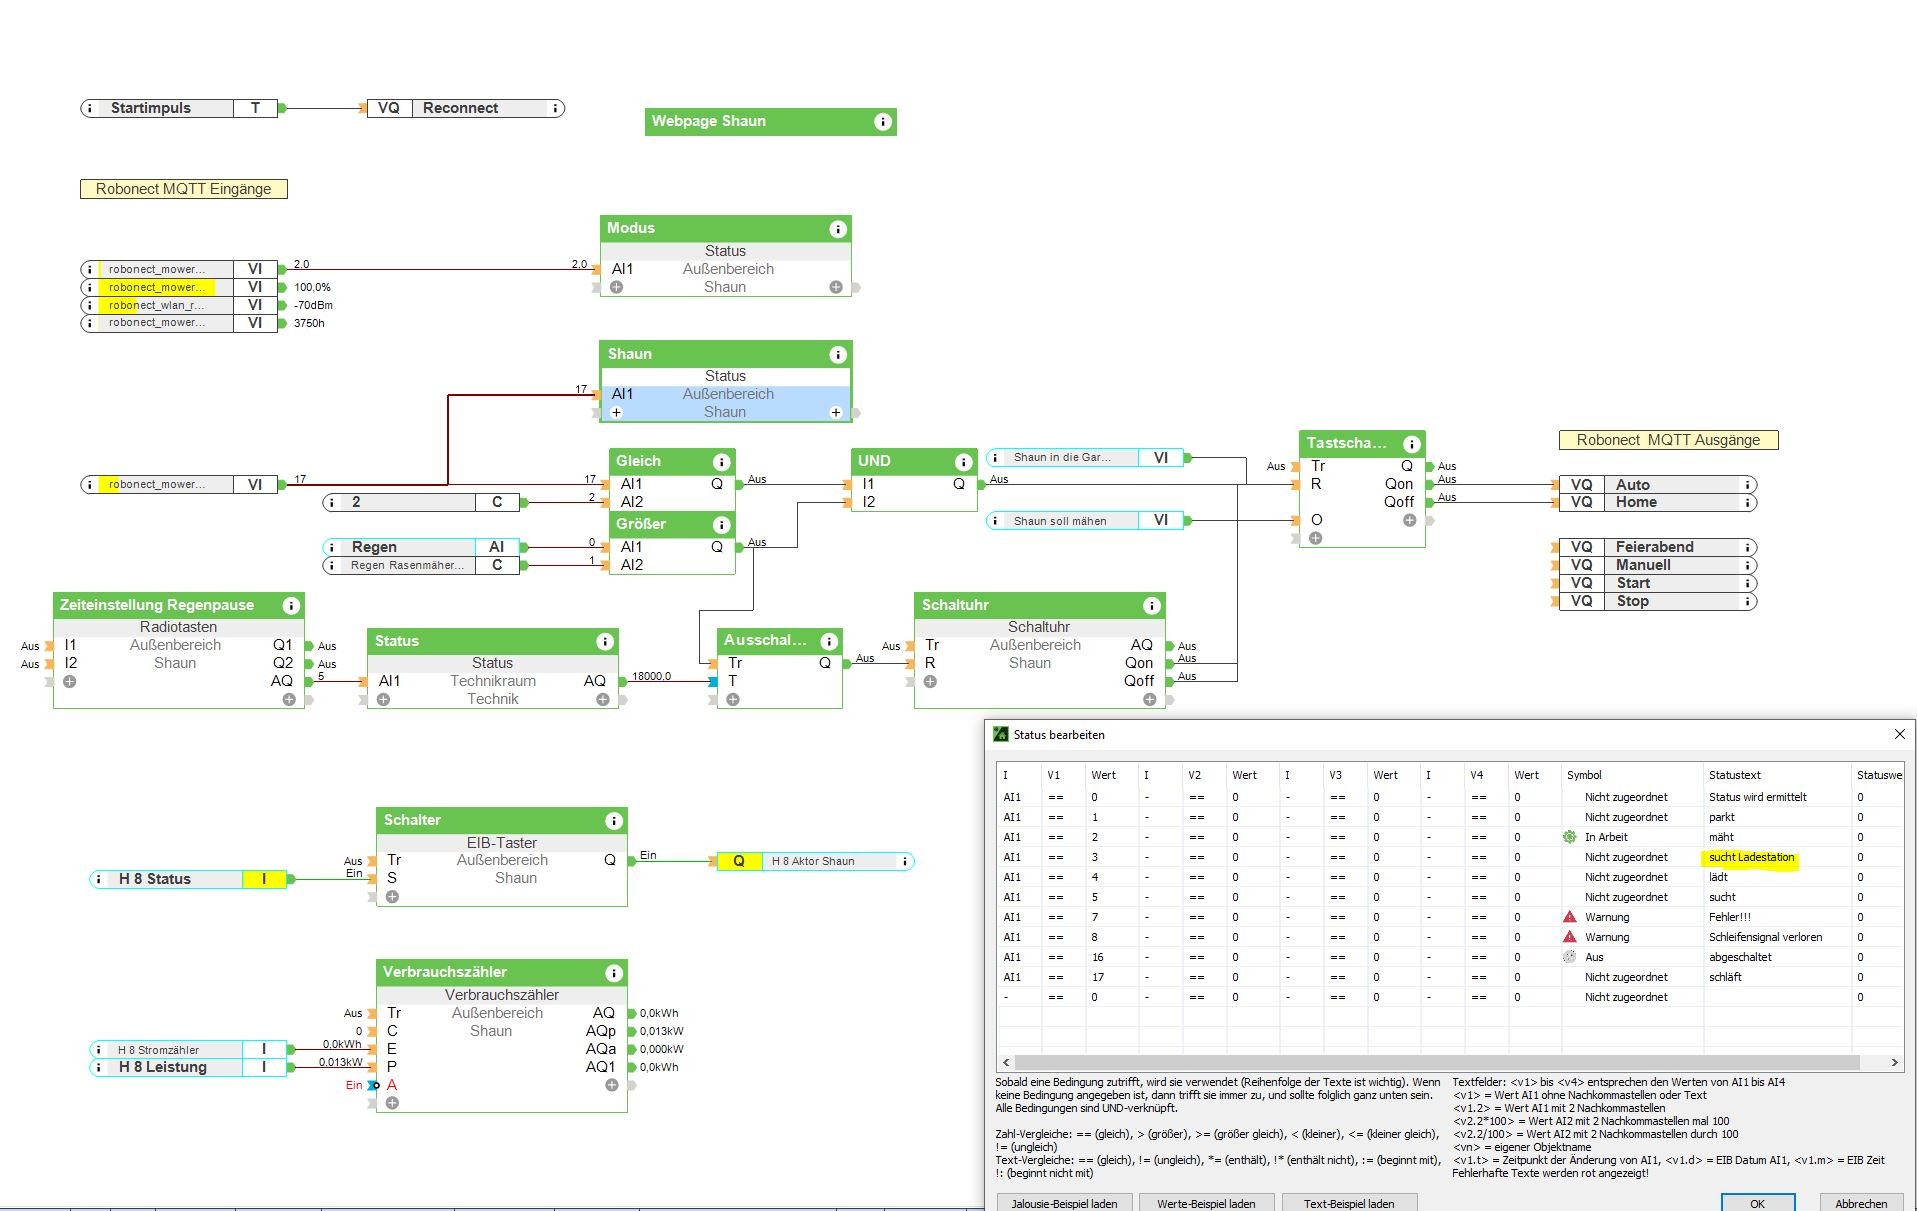
Task: Open the info icon on the UND block
Action: (x=963, y=462)
